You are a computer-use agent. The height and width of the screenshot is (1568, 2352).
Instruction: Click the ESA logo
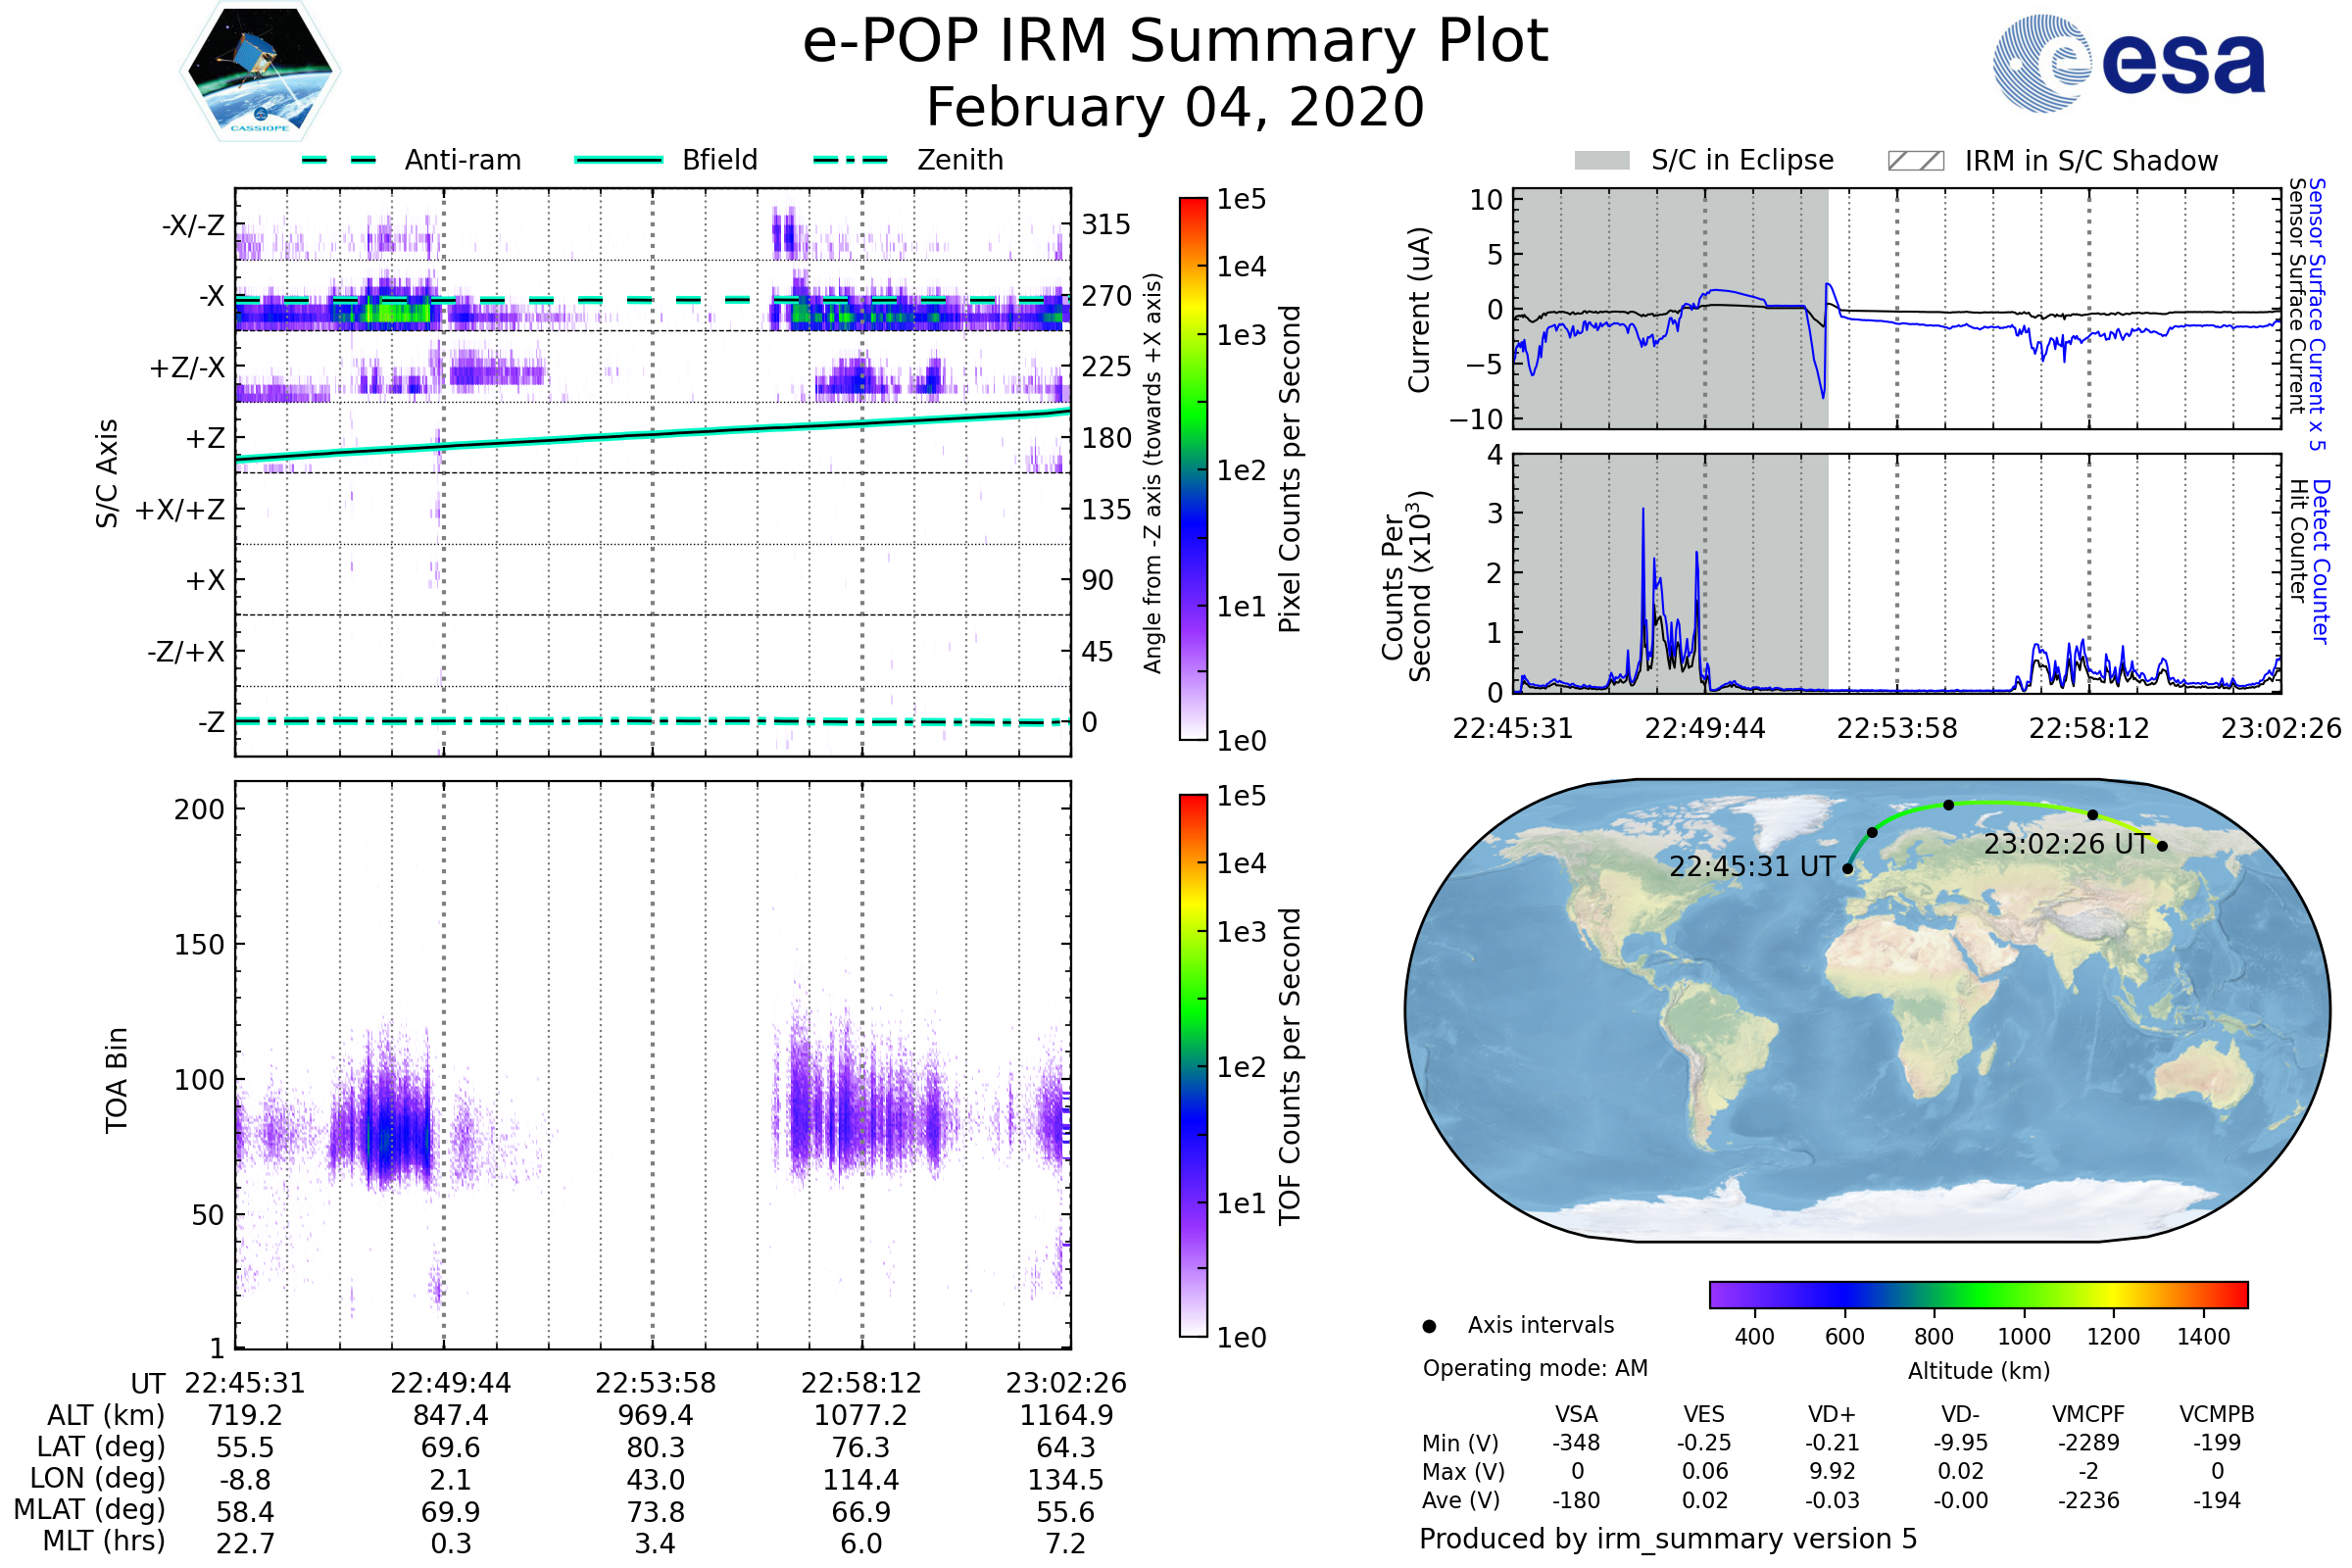click(2128, 62)
